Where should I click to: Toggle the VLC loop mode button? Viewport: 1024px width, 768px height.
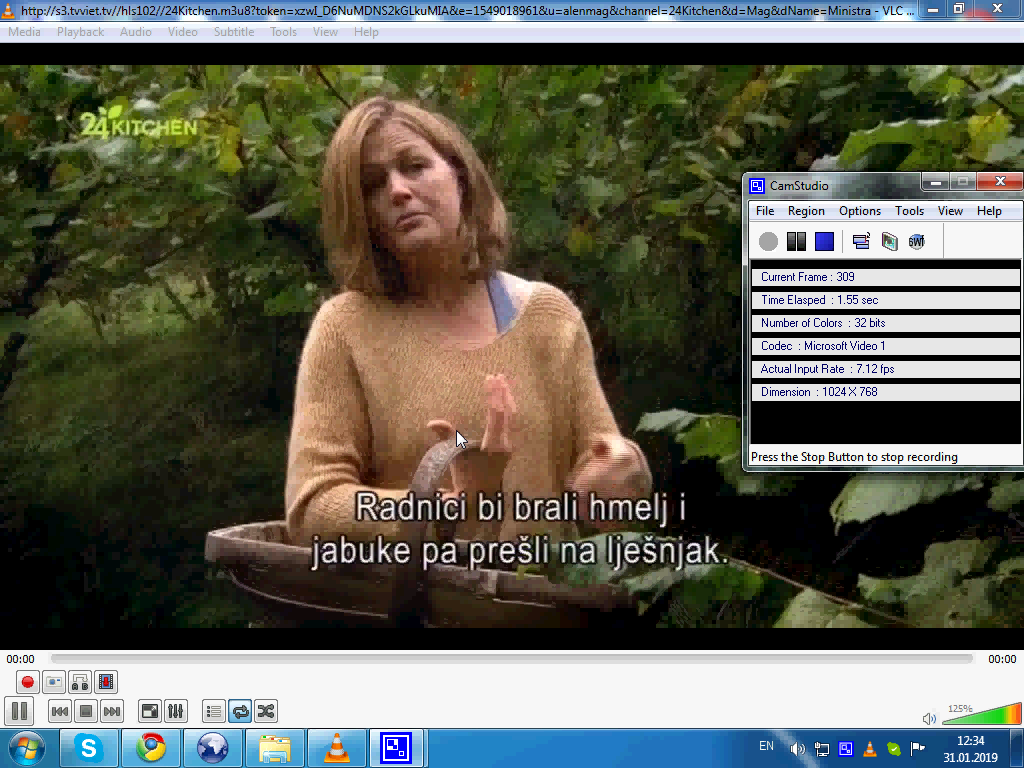240,712
